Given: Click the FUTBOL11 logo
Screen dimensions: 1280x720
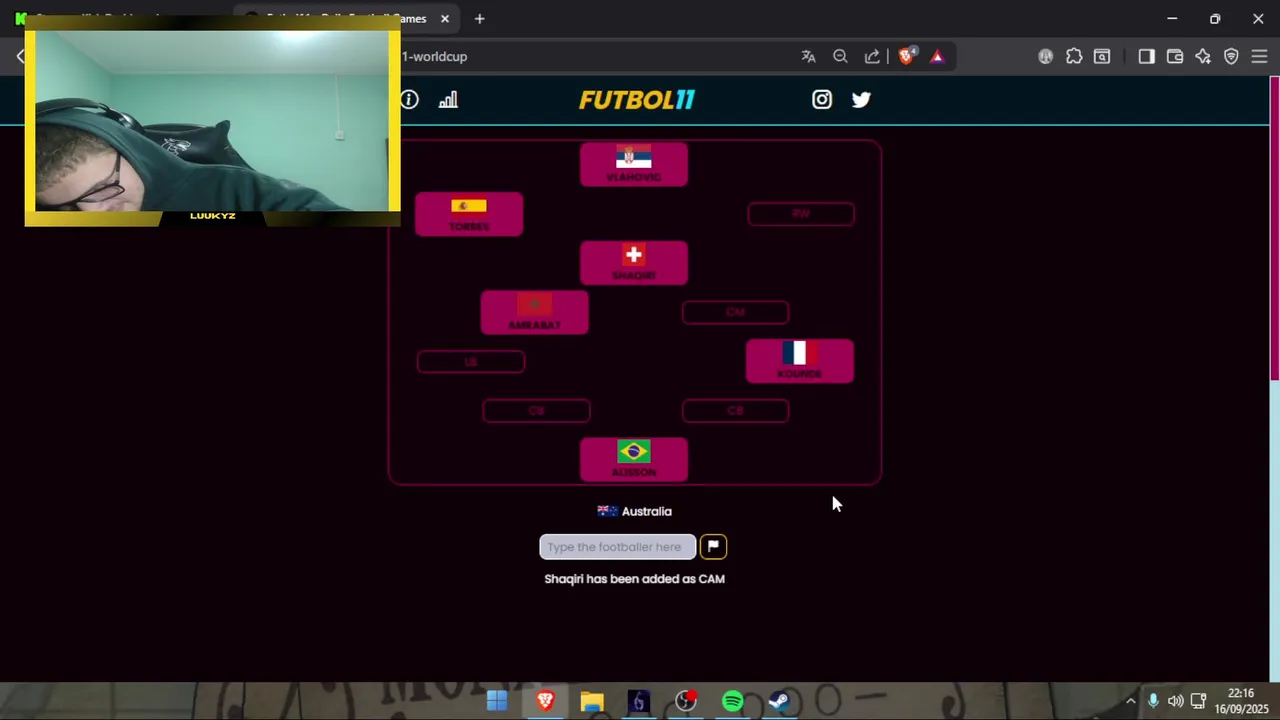Looking at the screenshot, I should 637,99.
